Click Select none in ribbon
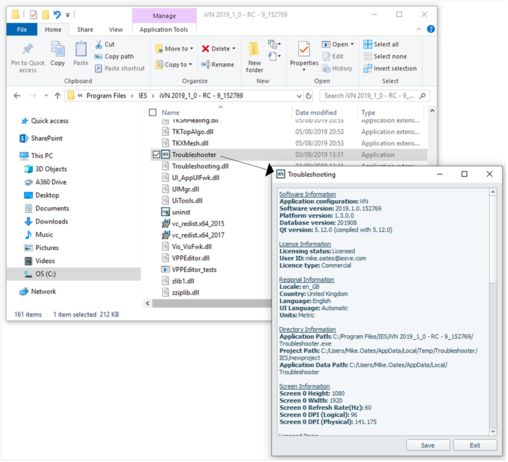508x462 pixels. (x=385, y=57)
